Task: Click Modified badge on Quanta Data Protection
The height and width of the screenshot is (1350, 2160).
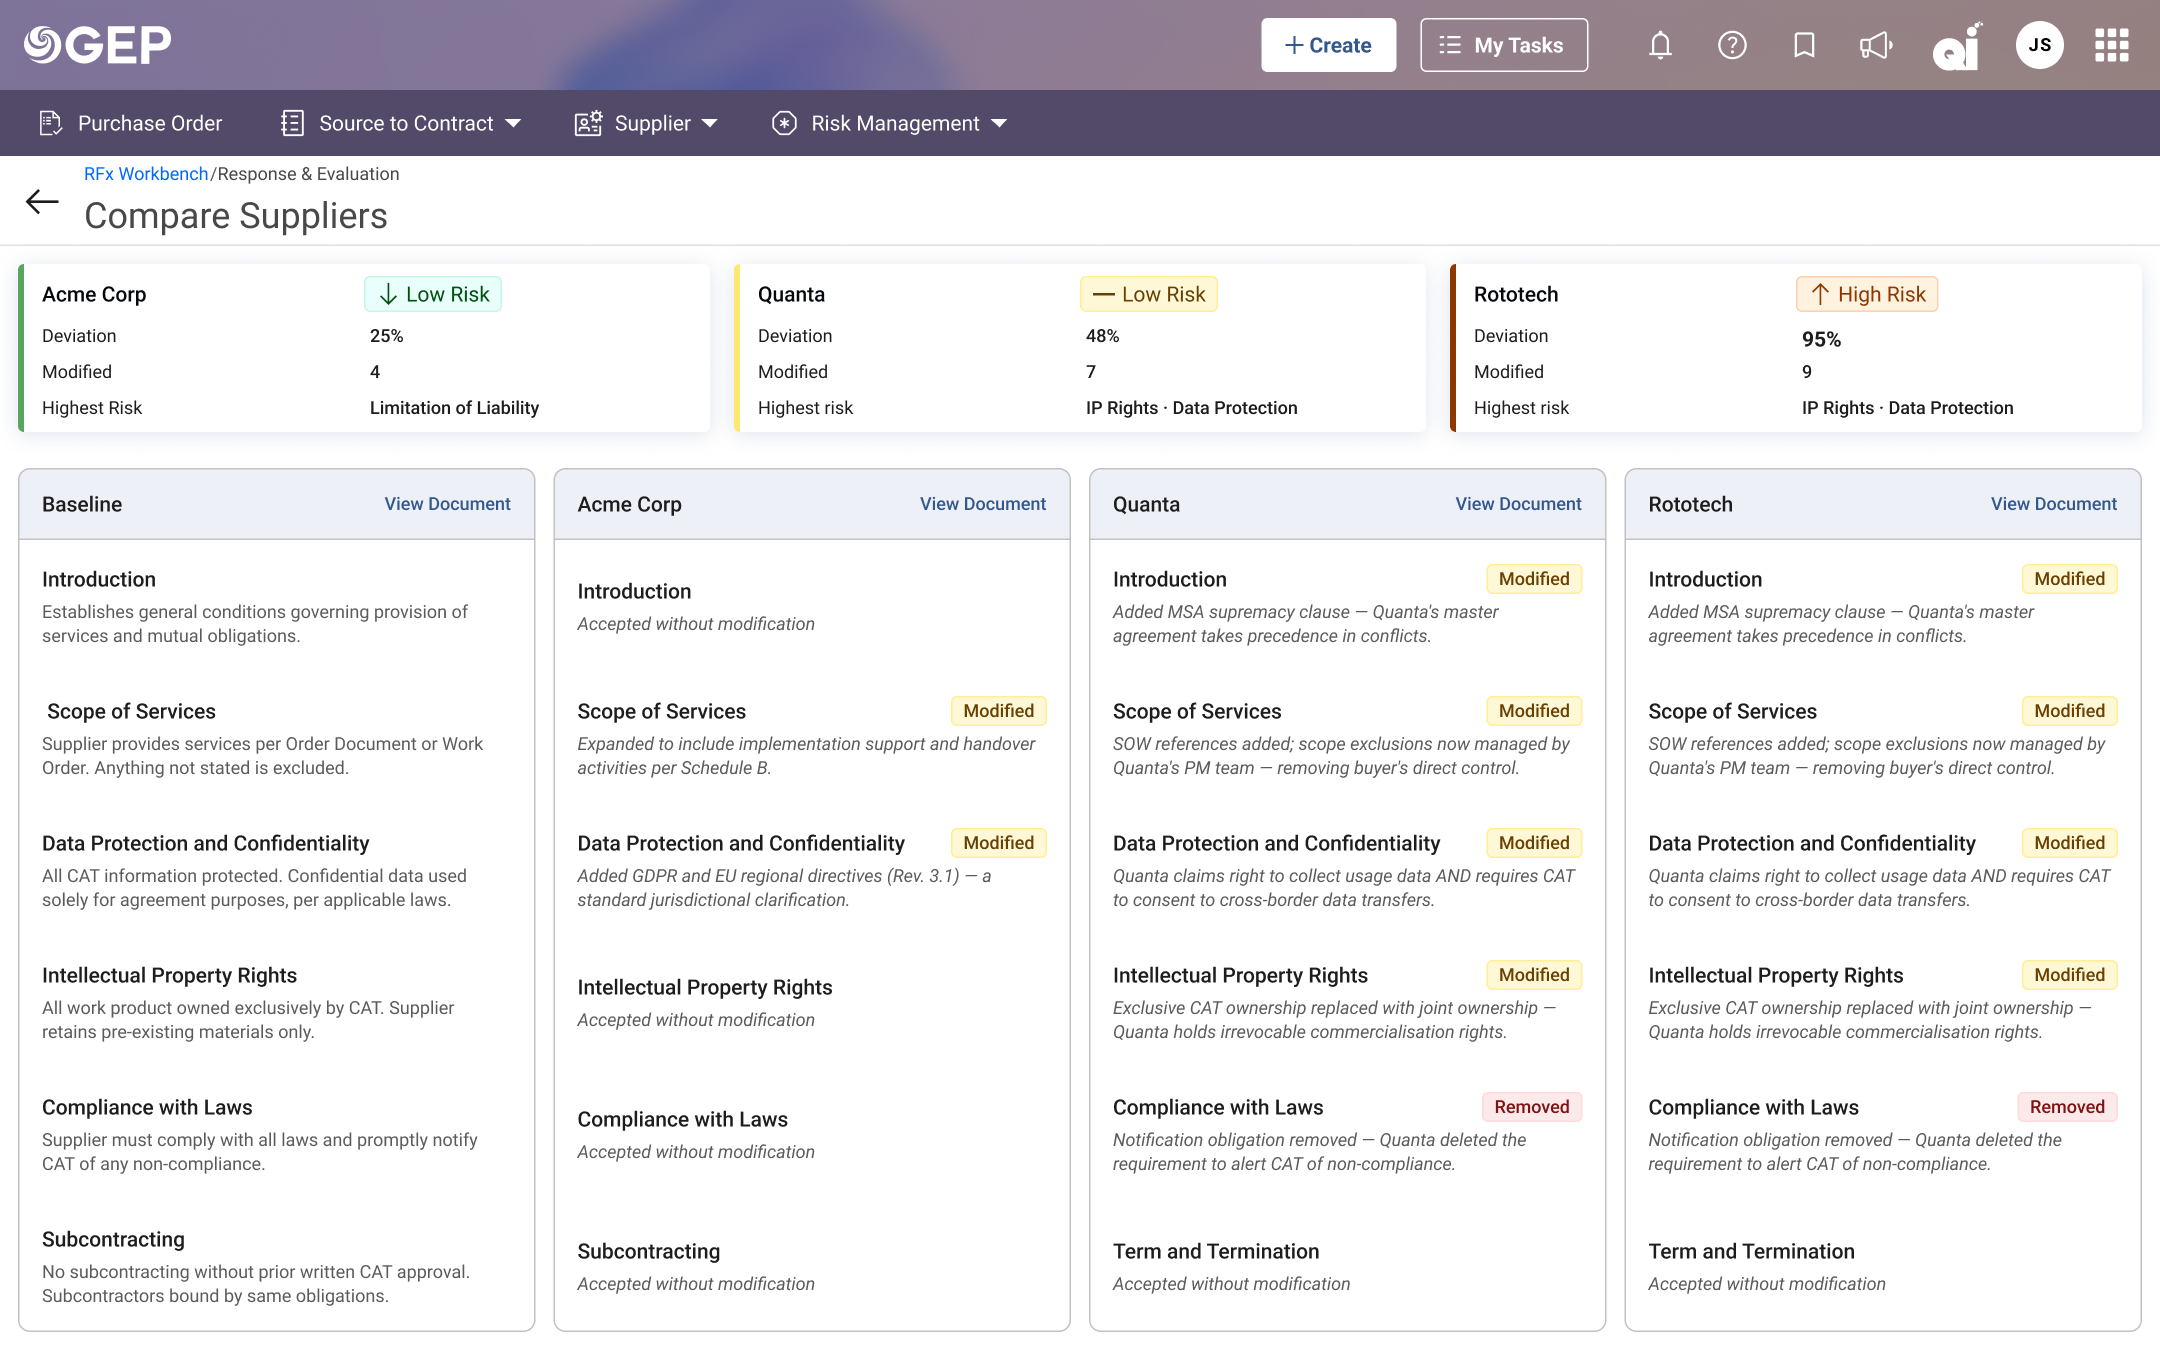Action: (x=1534, y=843)
